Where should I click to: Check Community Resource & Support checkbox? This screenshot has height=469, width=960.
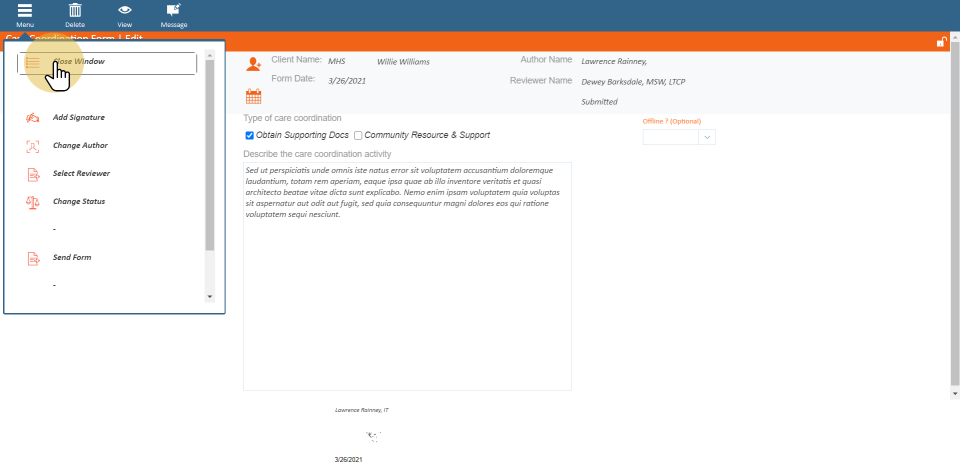coord(358,135)
